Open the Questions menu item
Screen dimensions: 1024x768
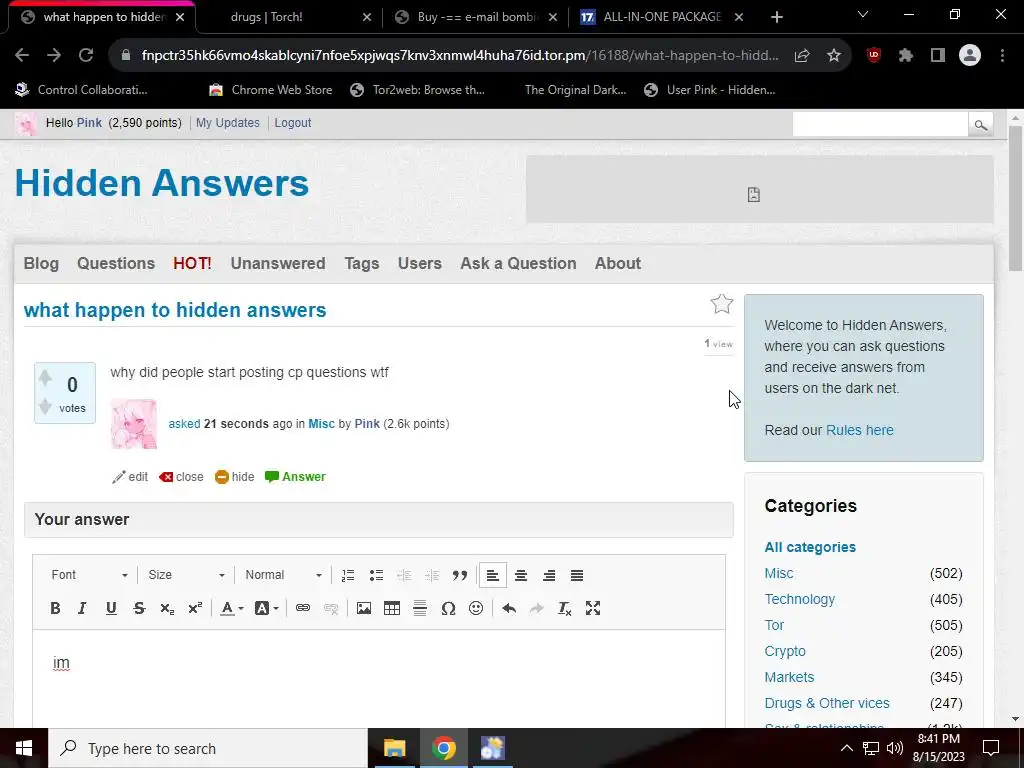116,263
